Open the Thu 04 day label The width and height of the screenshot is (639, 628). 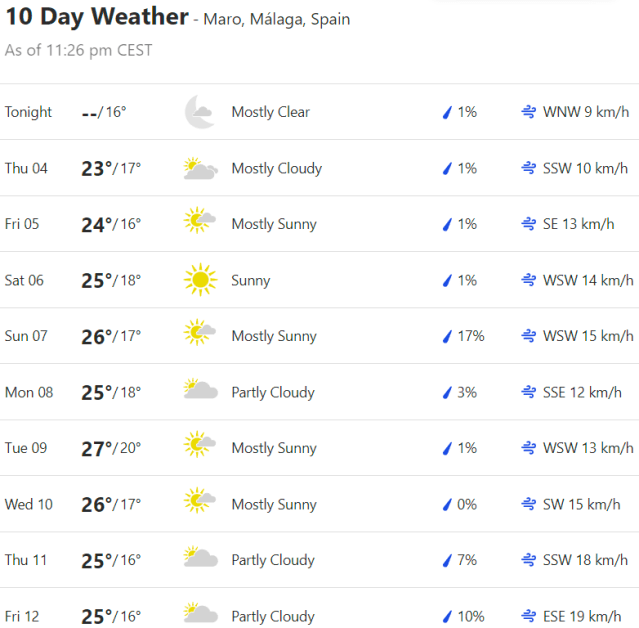point(26,168)
